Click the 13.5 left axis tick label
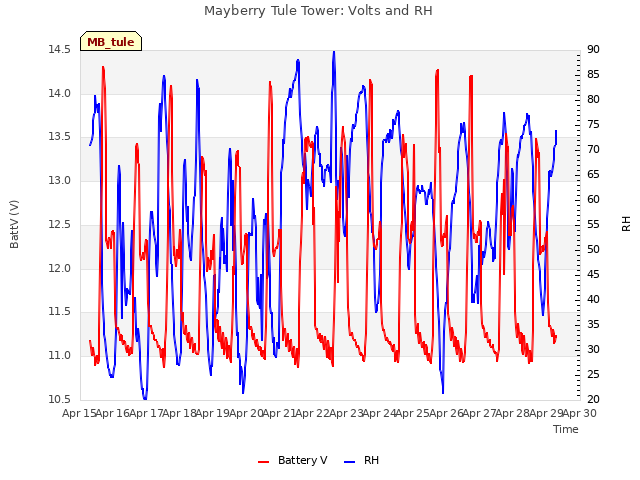The image size is (640, 480). pyautogui.click(x=60, y=137)
